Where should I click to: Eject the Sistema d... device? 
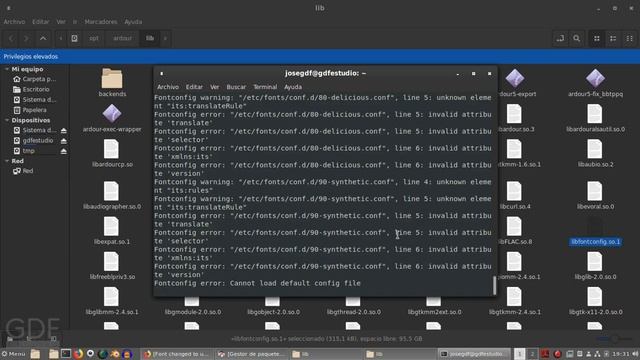pyautogui.click(x=64, y=130)
